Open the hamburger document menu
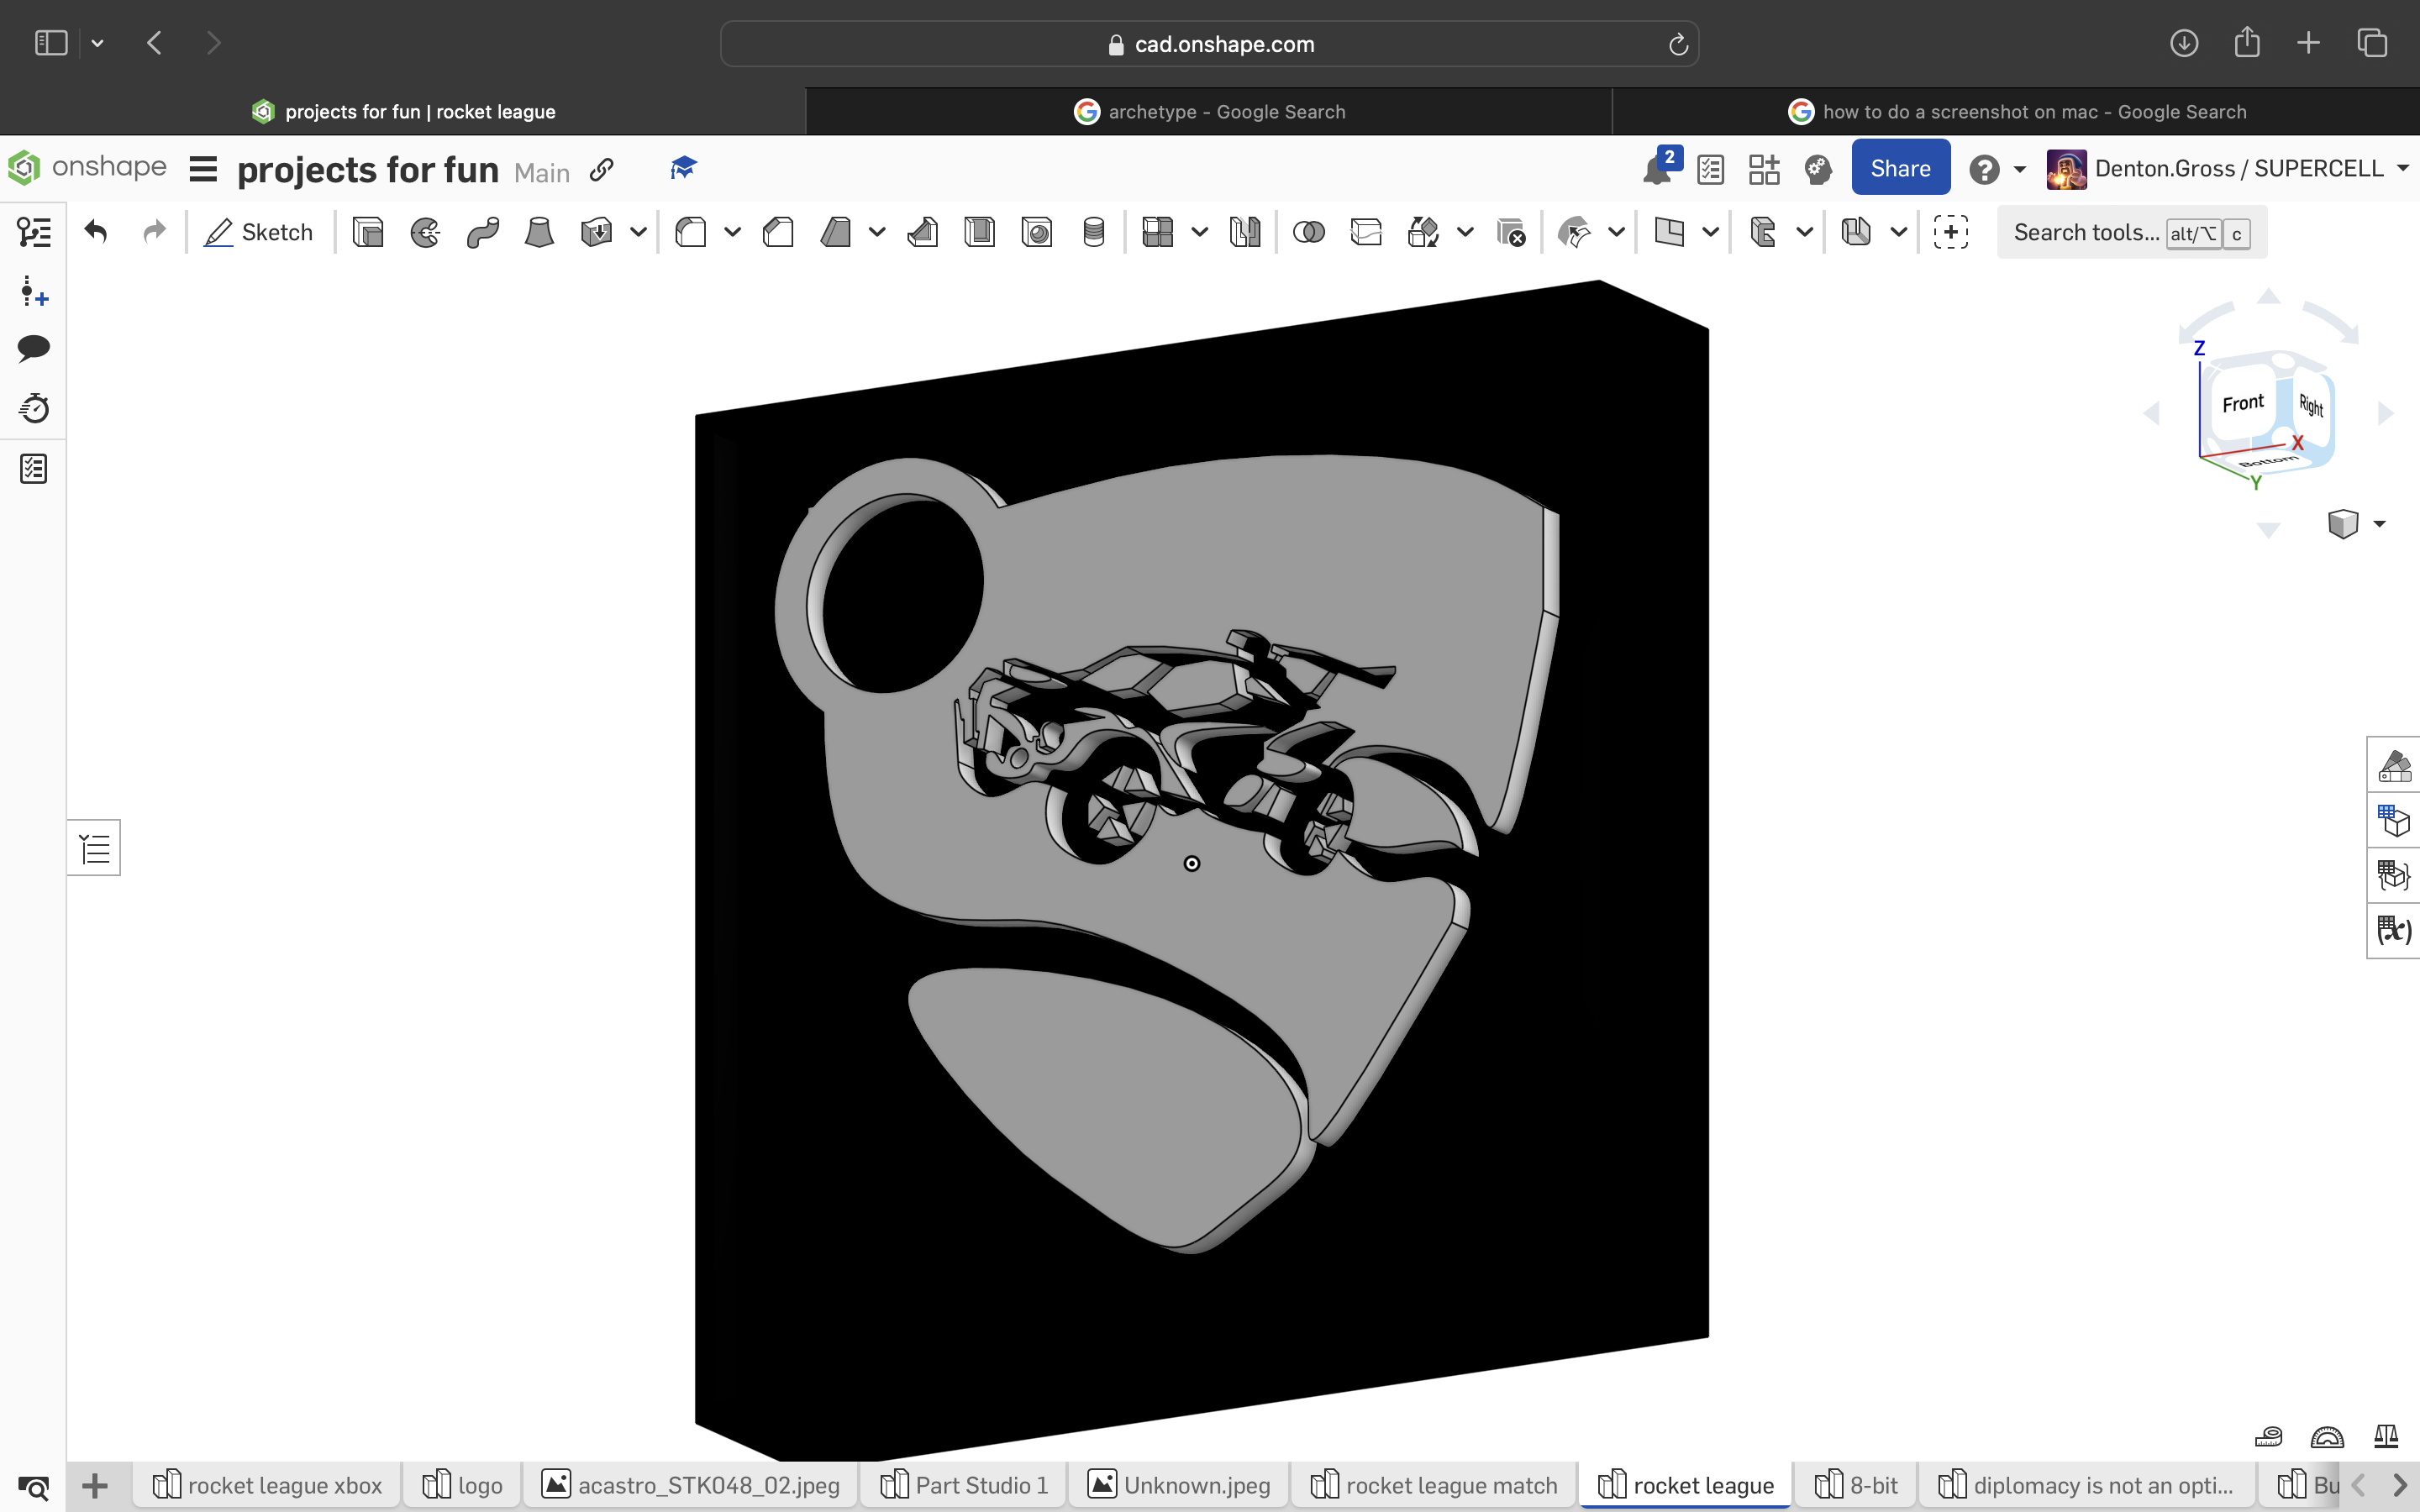The width and height of the screenshot is (2420, 1512). click(x=203, y=169)
